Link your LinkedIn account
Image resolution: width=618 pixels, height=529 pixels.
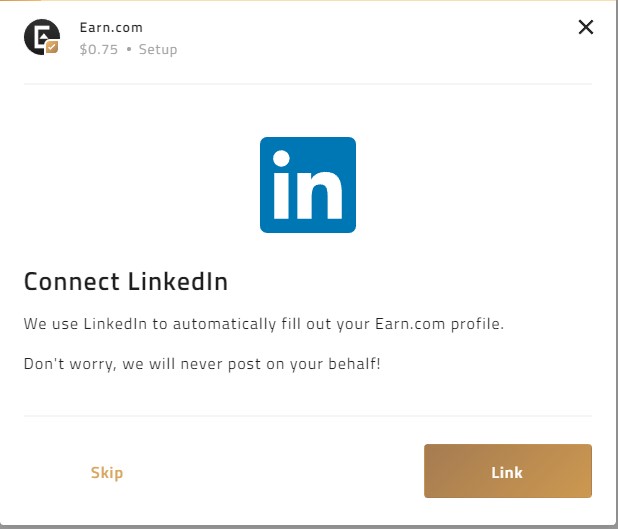pos(507,471)
